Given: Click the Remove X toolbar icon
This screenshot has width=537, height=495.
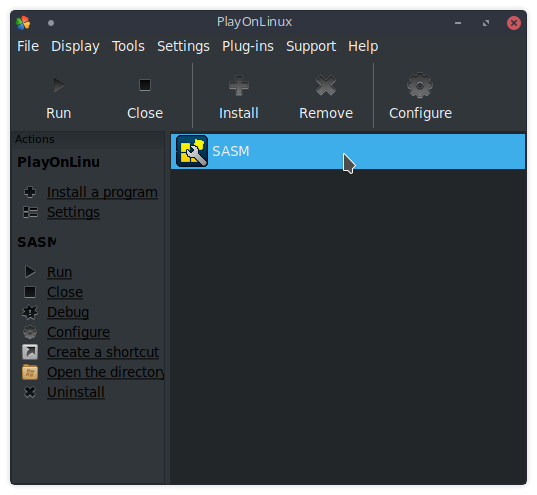Looking at the screenshot, I should [326, 85].
